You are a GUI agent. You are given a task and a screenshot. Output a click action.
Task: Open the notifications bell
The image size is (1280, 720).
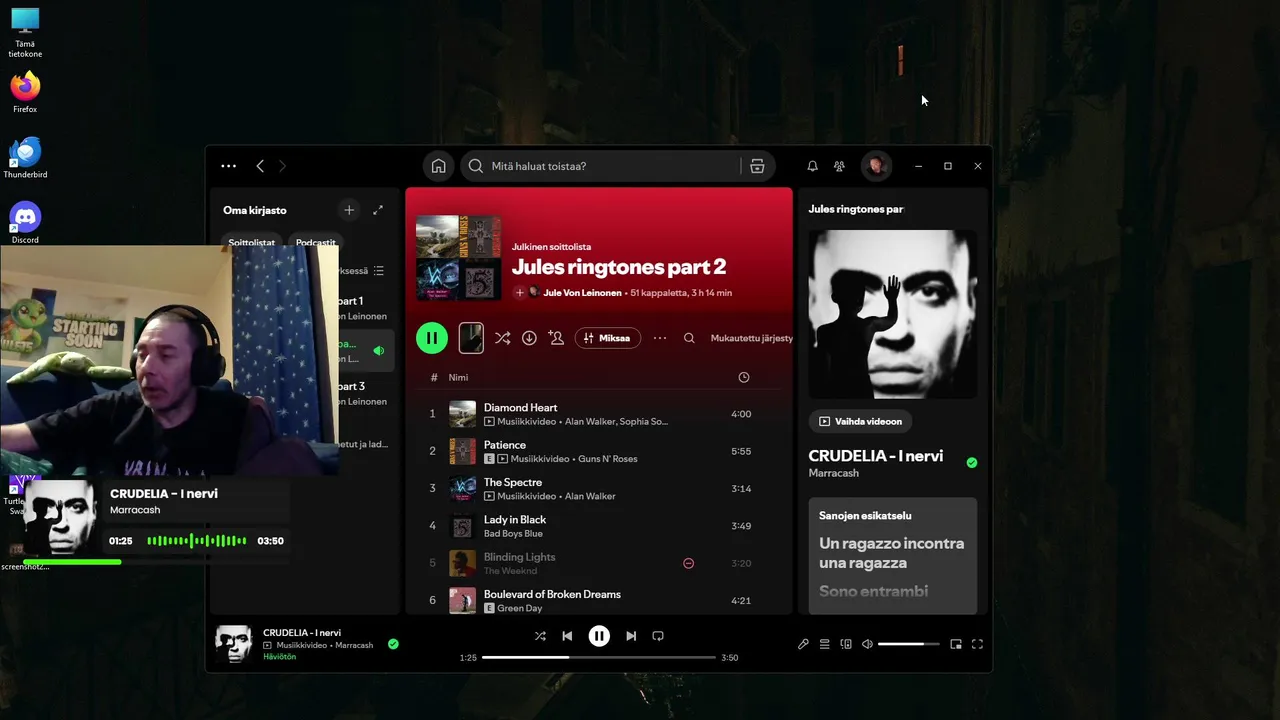(x=812, y=166)
